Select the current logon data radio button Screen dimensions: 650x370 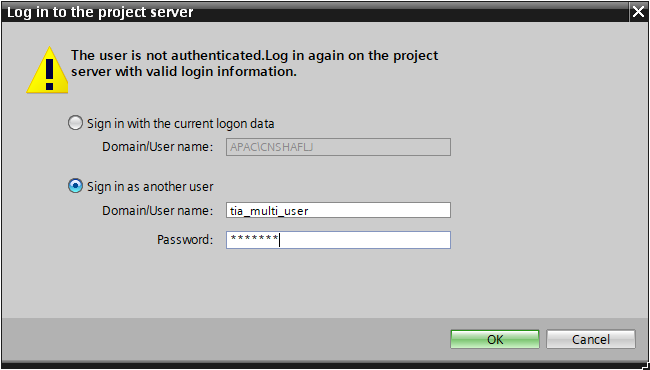point(75,123)
